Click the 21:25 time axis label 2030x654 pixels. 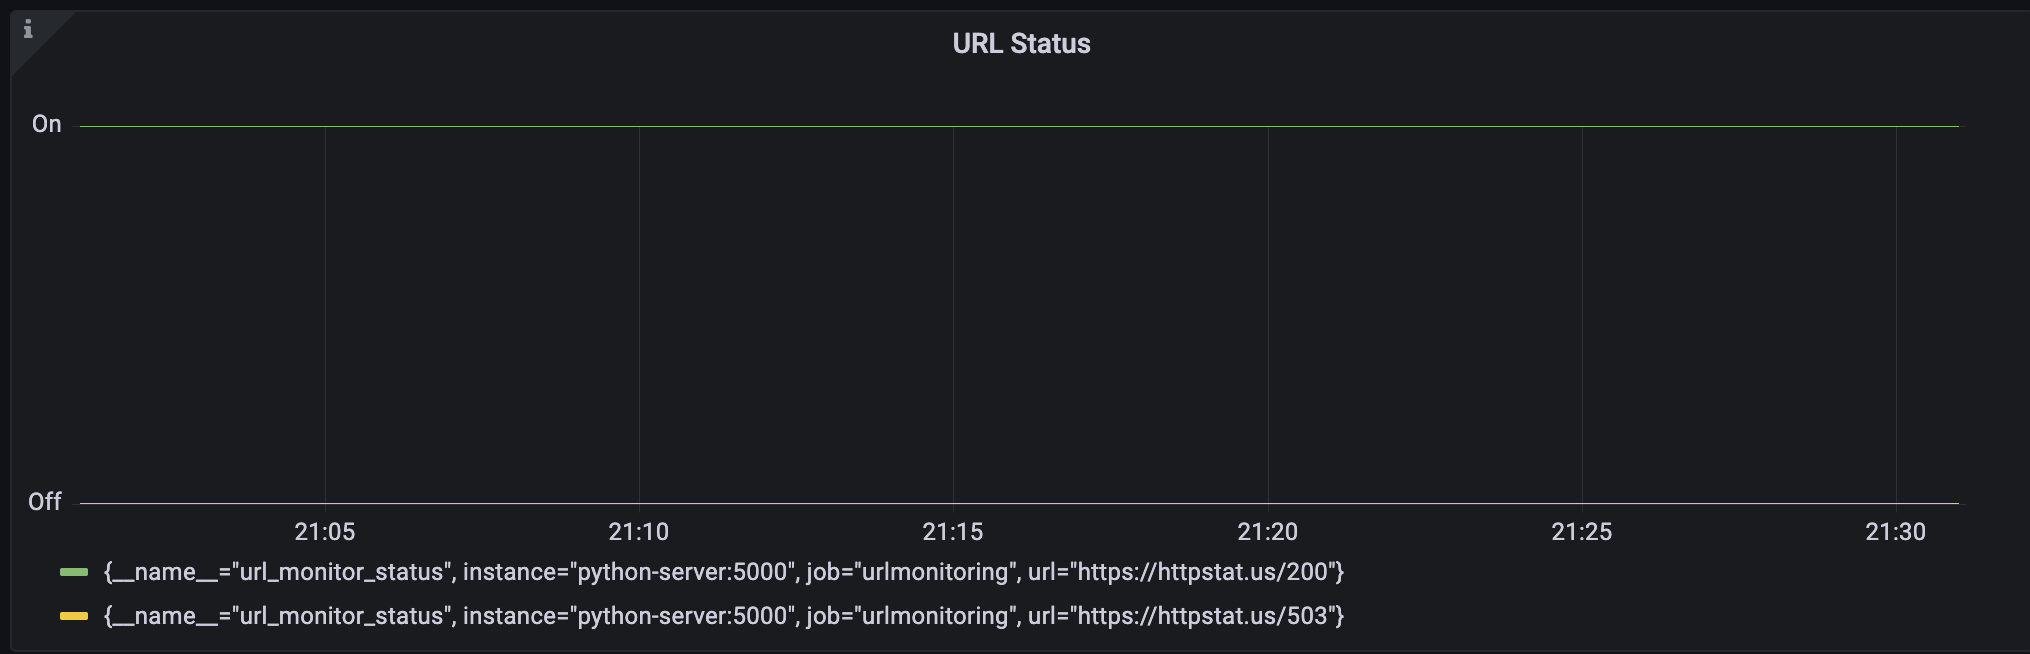(1582, 532)
